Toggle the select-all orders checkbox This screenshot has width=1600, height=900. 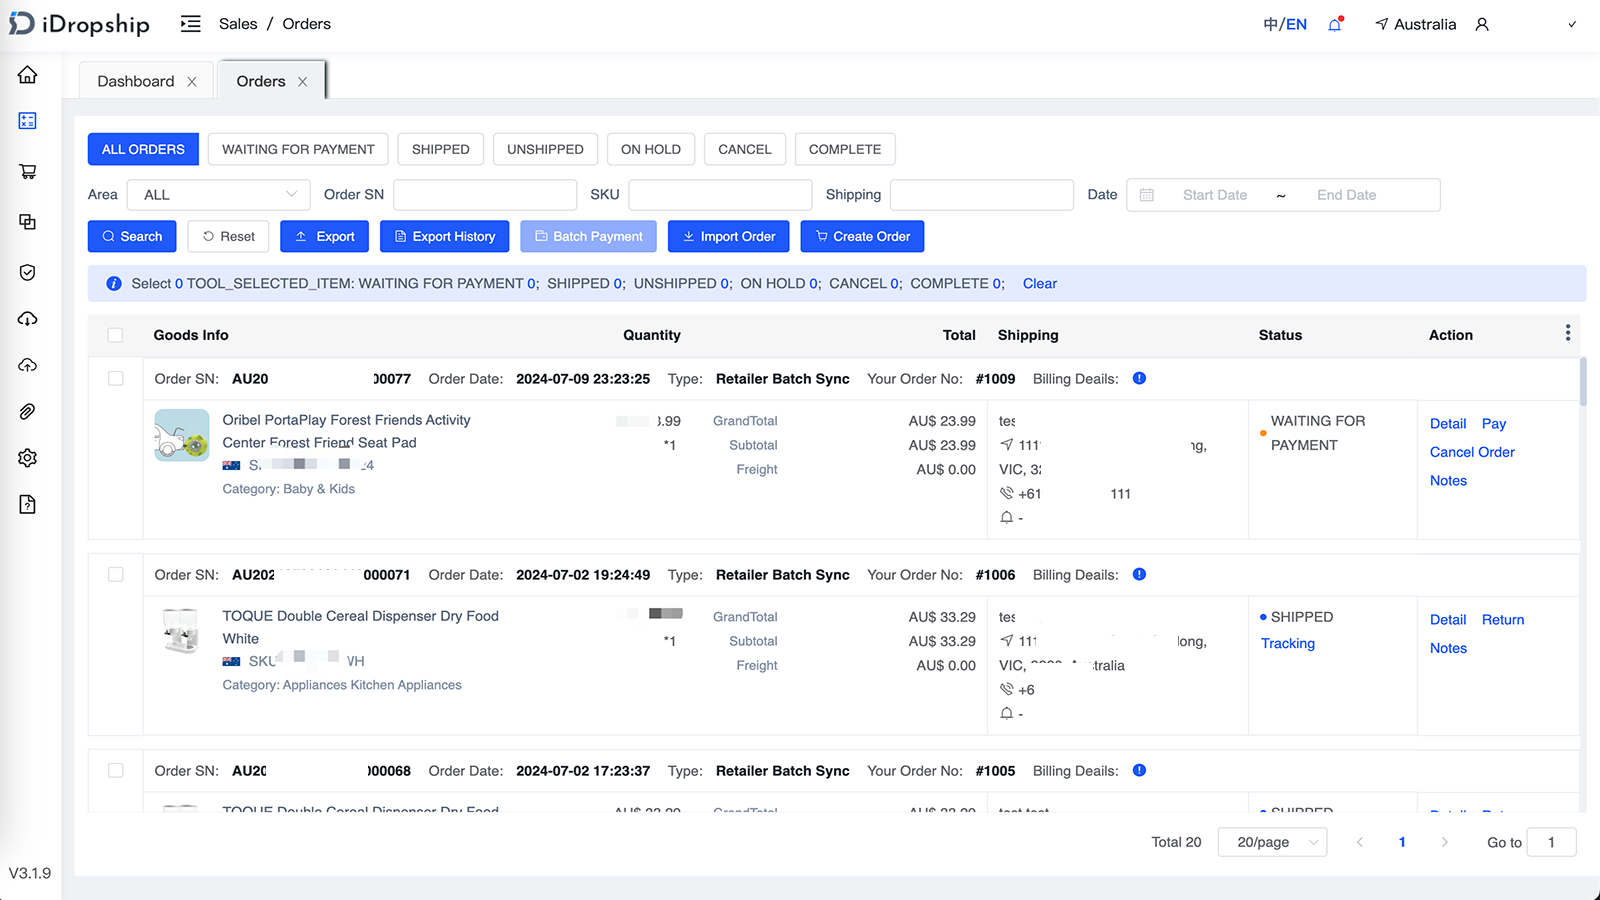[116, 335]
